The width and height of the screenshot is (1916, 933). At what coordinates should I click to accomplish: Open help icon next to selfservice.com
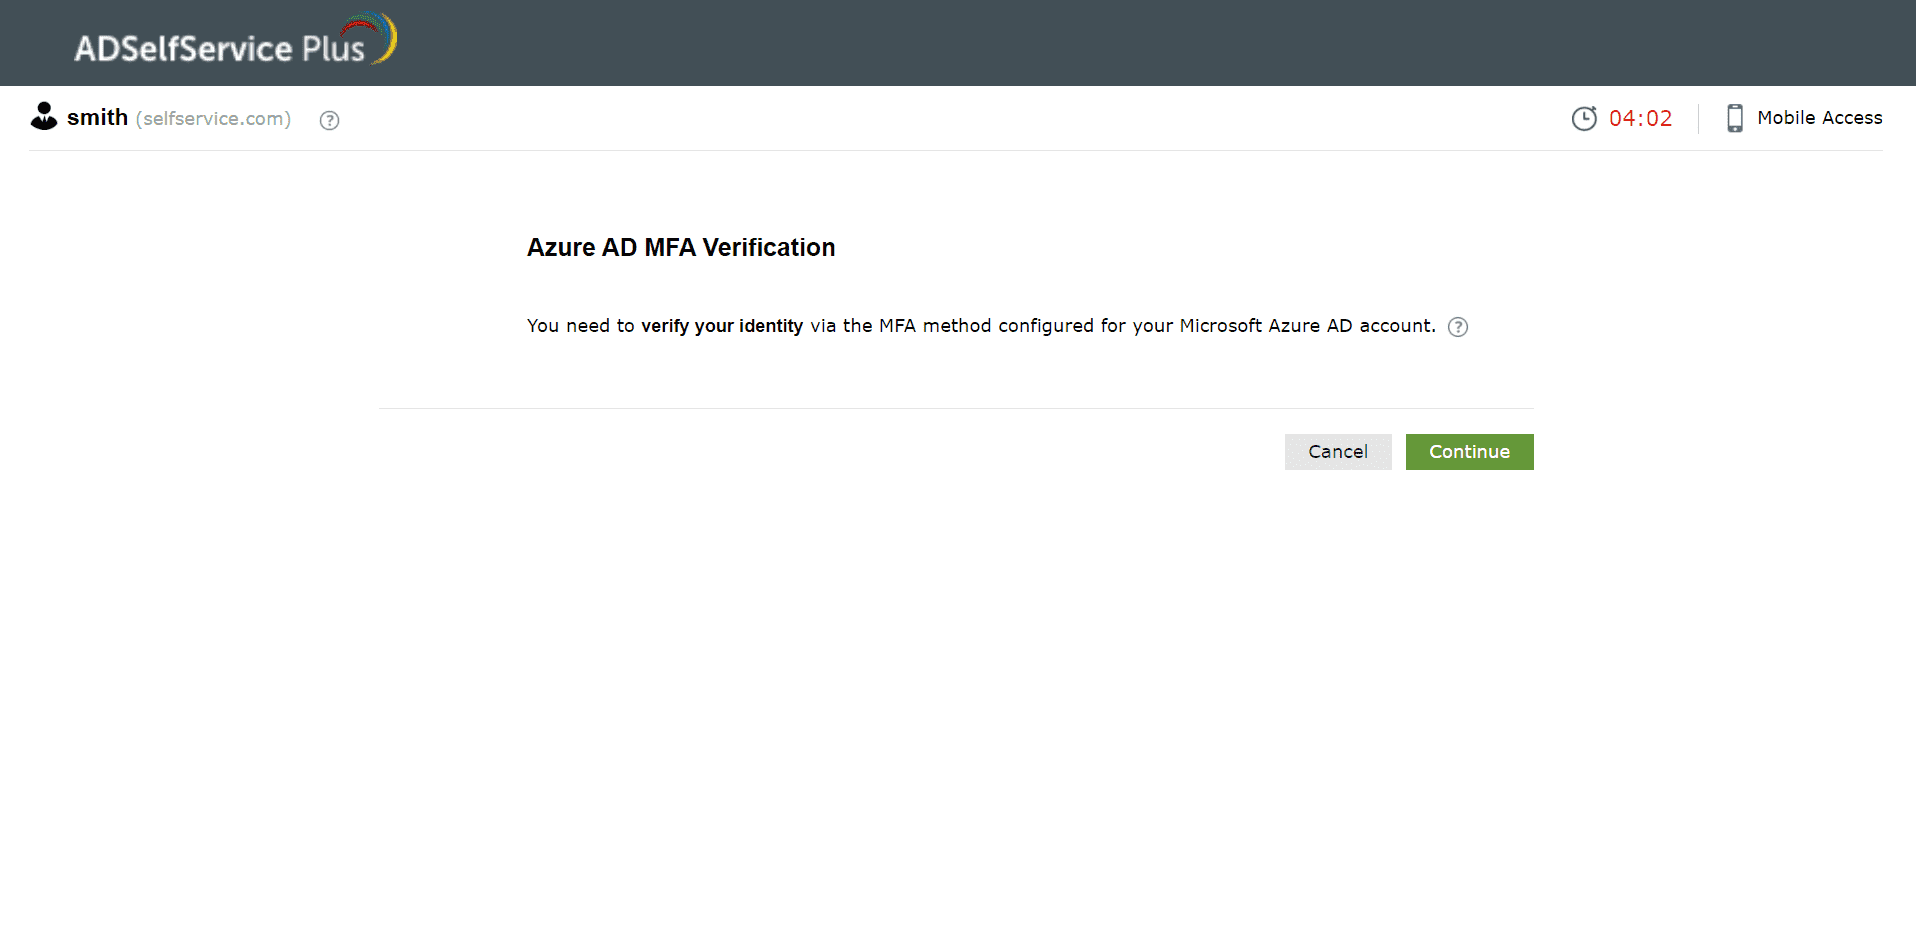point(329,120)
